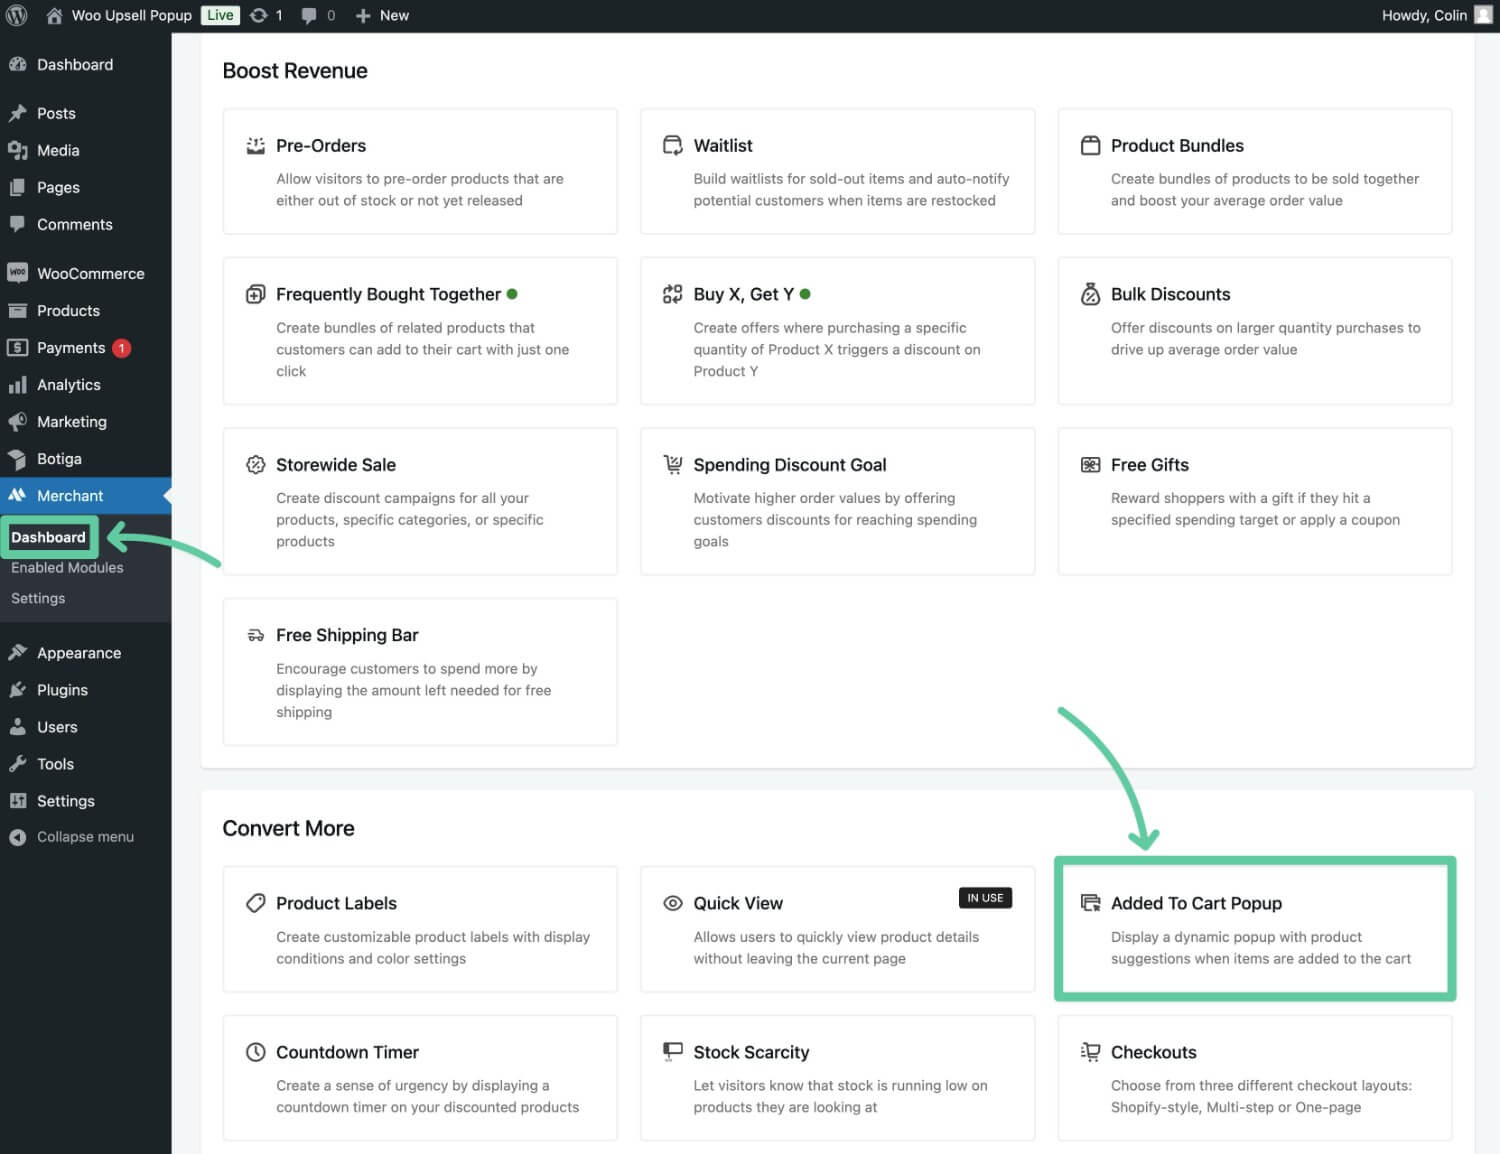The image size is (1500, 1154).
Task: Click the Waitlist module icon
Action: pos(673,145)
